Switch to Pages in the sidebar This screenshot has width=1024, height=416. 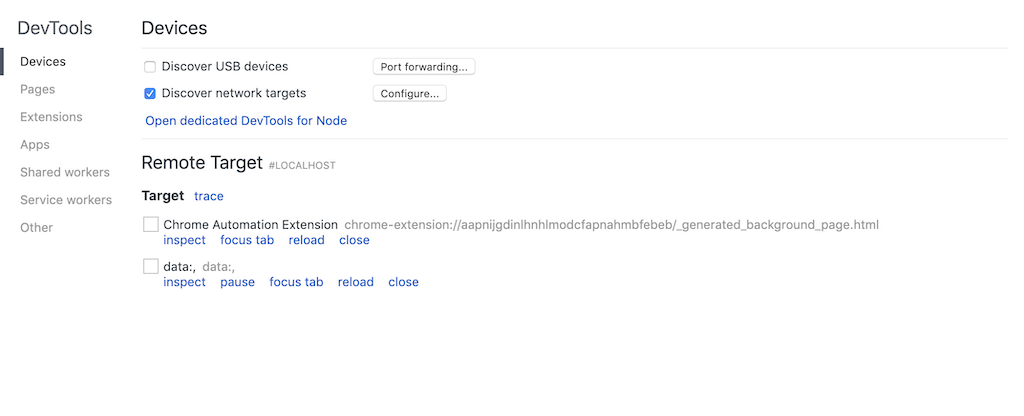(x=38, y=89)
